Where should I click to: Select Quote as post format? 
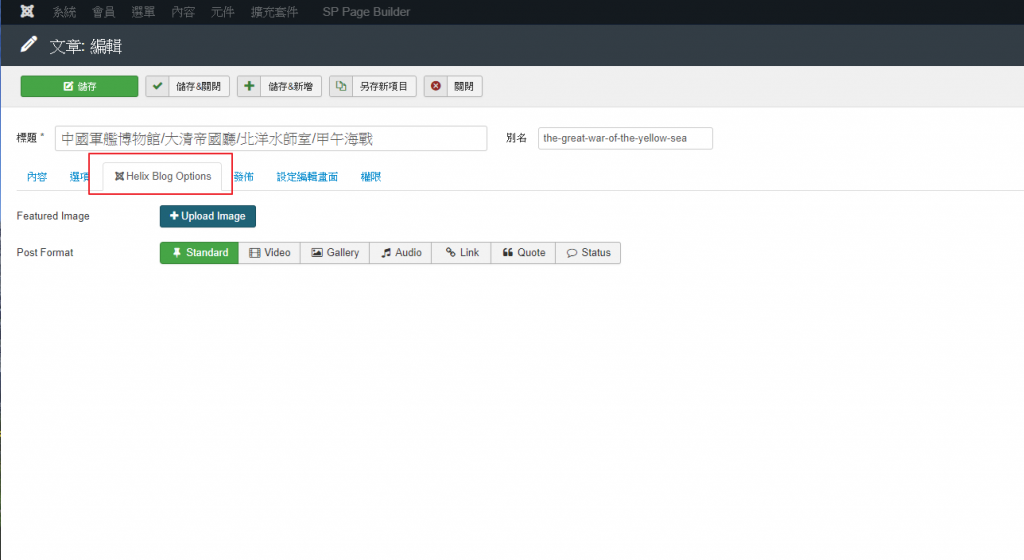523,253
